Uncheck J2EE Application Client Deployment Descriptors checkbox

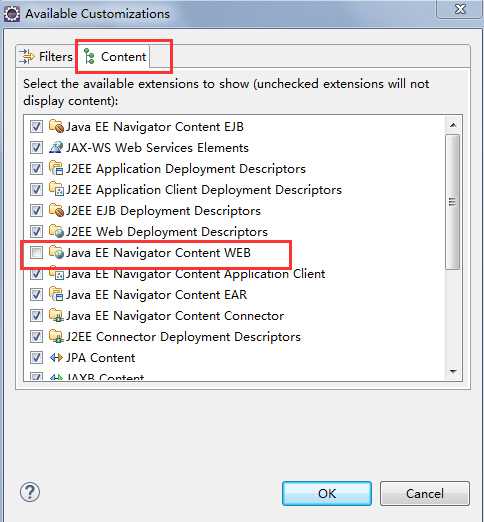[36, 189]
